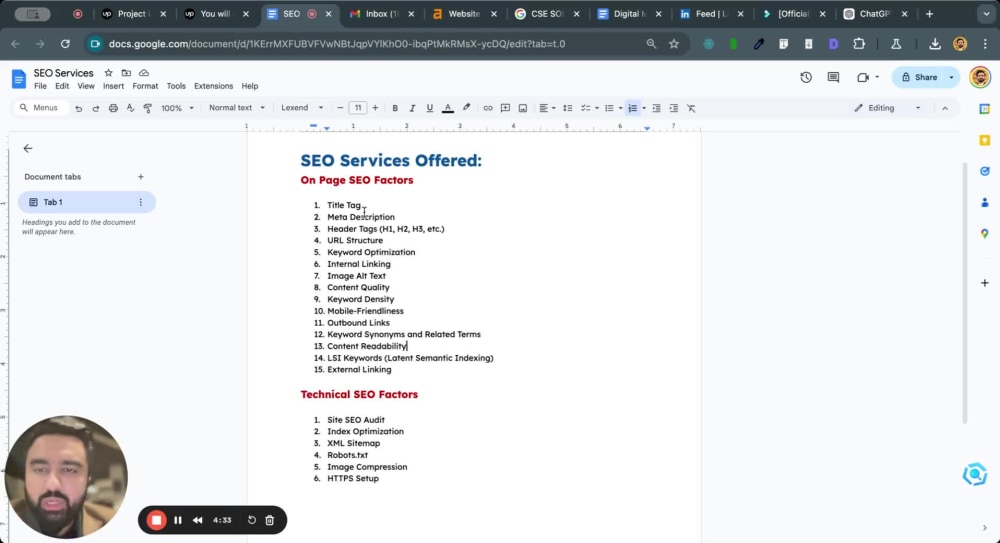1000x543 pixels.
Task: Open the bulleted list dropdown
Action: [x=613, y=108]
